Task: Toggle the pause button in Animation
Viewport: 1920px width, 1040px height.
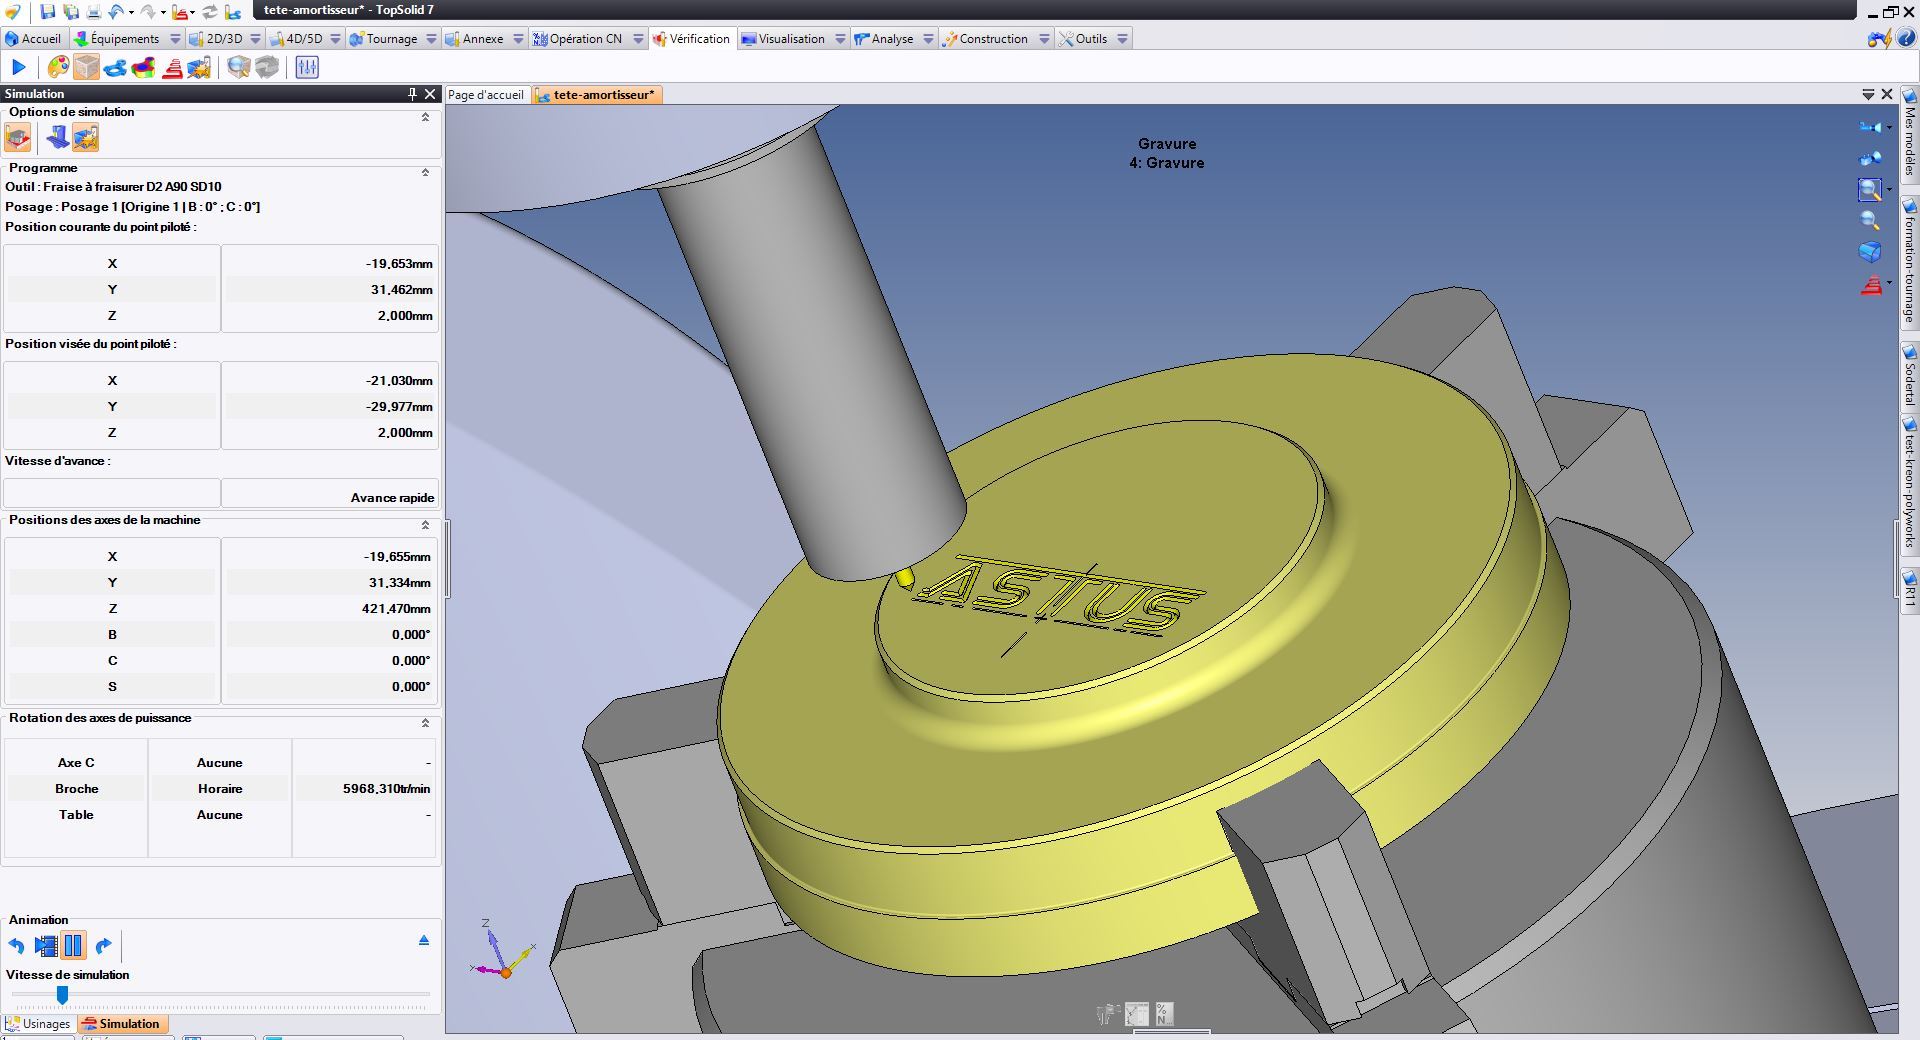Action: tap(73, 946)
